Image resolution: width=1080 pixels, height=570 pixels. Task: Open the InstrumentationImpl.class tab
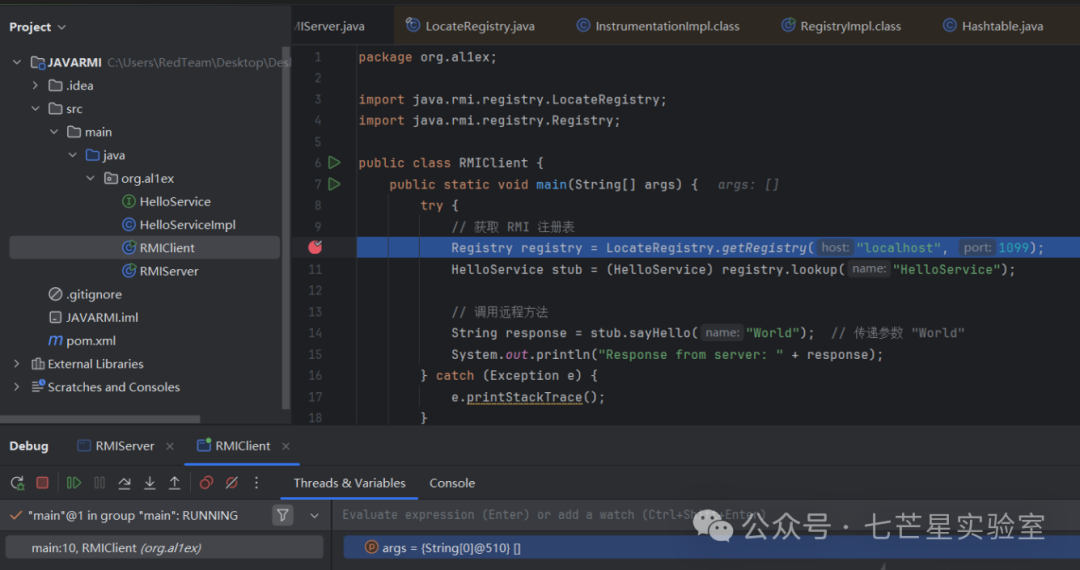pos(658,26)
